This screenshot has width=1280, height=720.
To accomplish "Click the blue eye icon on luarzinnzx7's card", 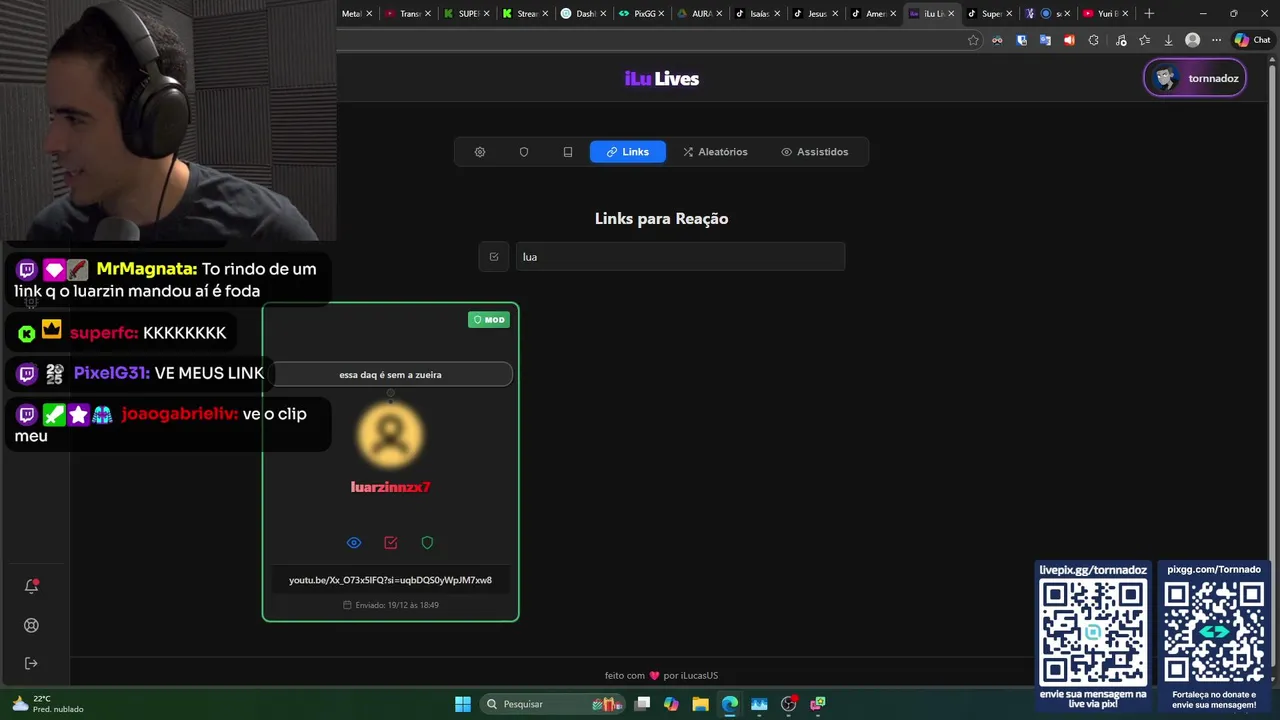I will (354, 543).
